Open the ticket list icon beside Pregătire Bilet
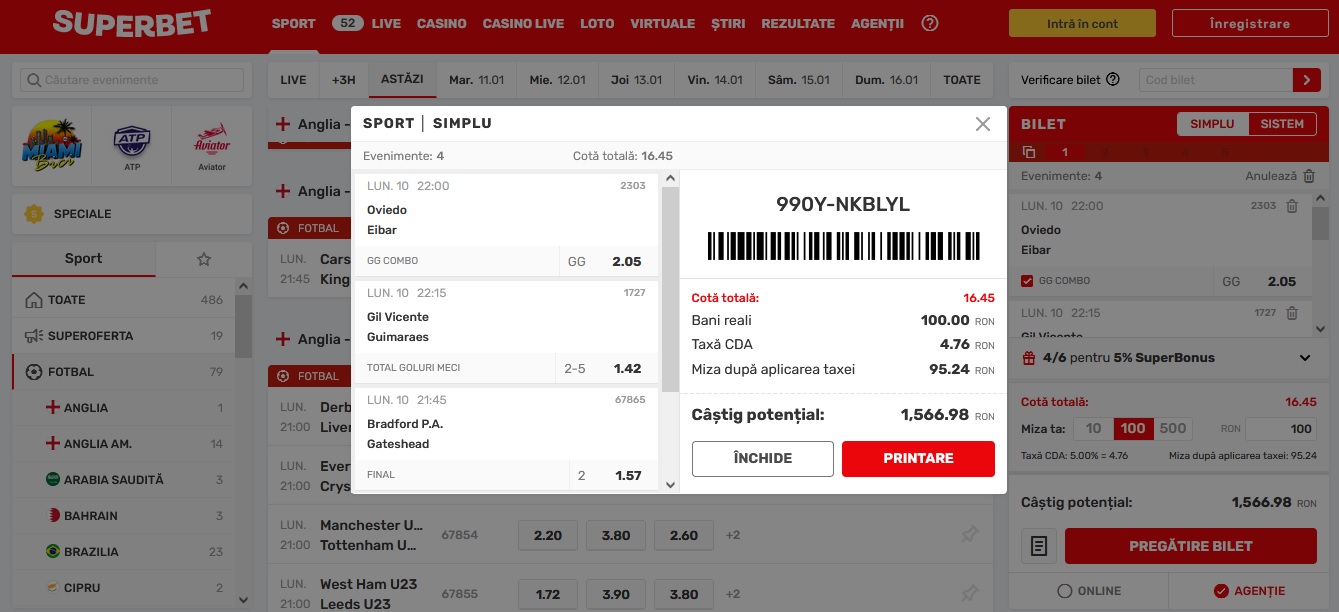Viewport: 1339px width, 612px height. coord(1039,546)
